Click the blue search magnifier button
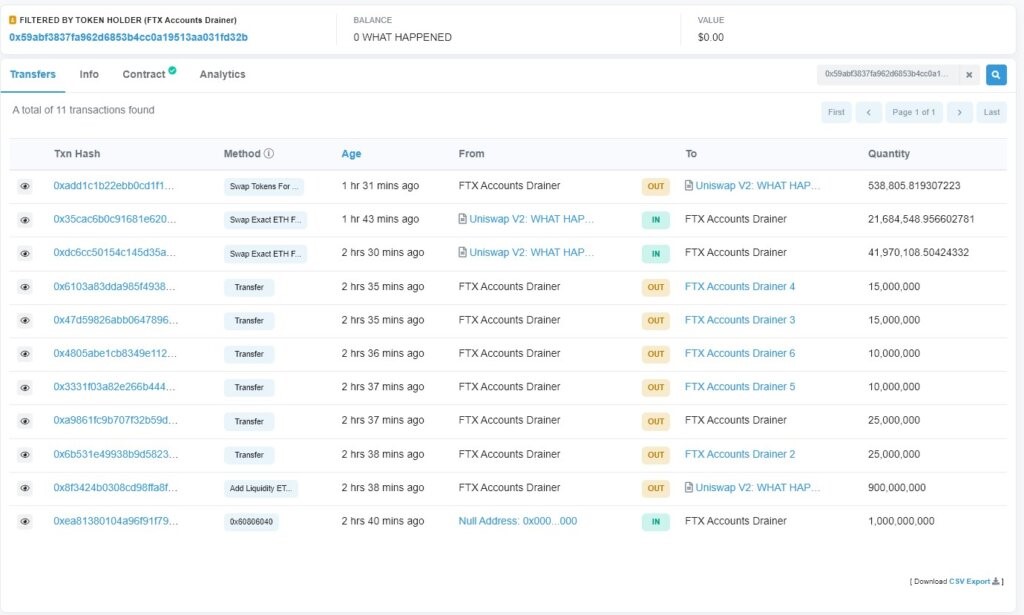The width and height of the screenshot is (1024, 615). (996, 74)
